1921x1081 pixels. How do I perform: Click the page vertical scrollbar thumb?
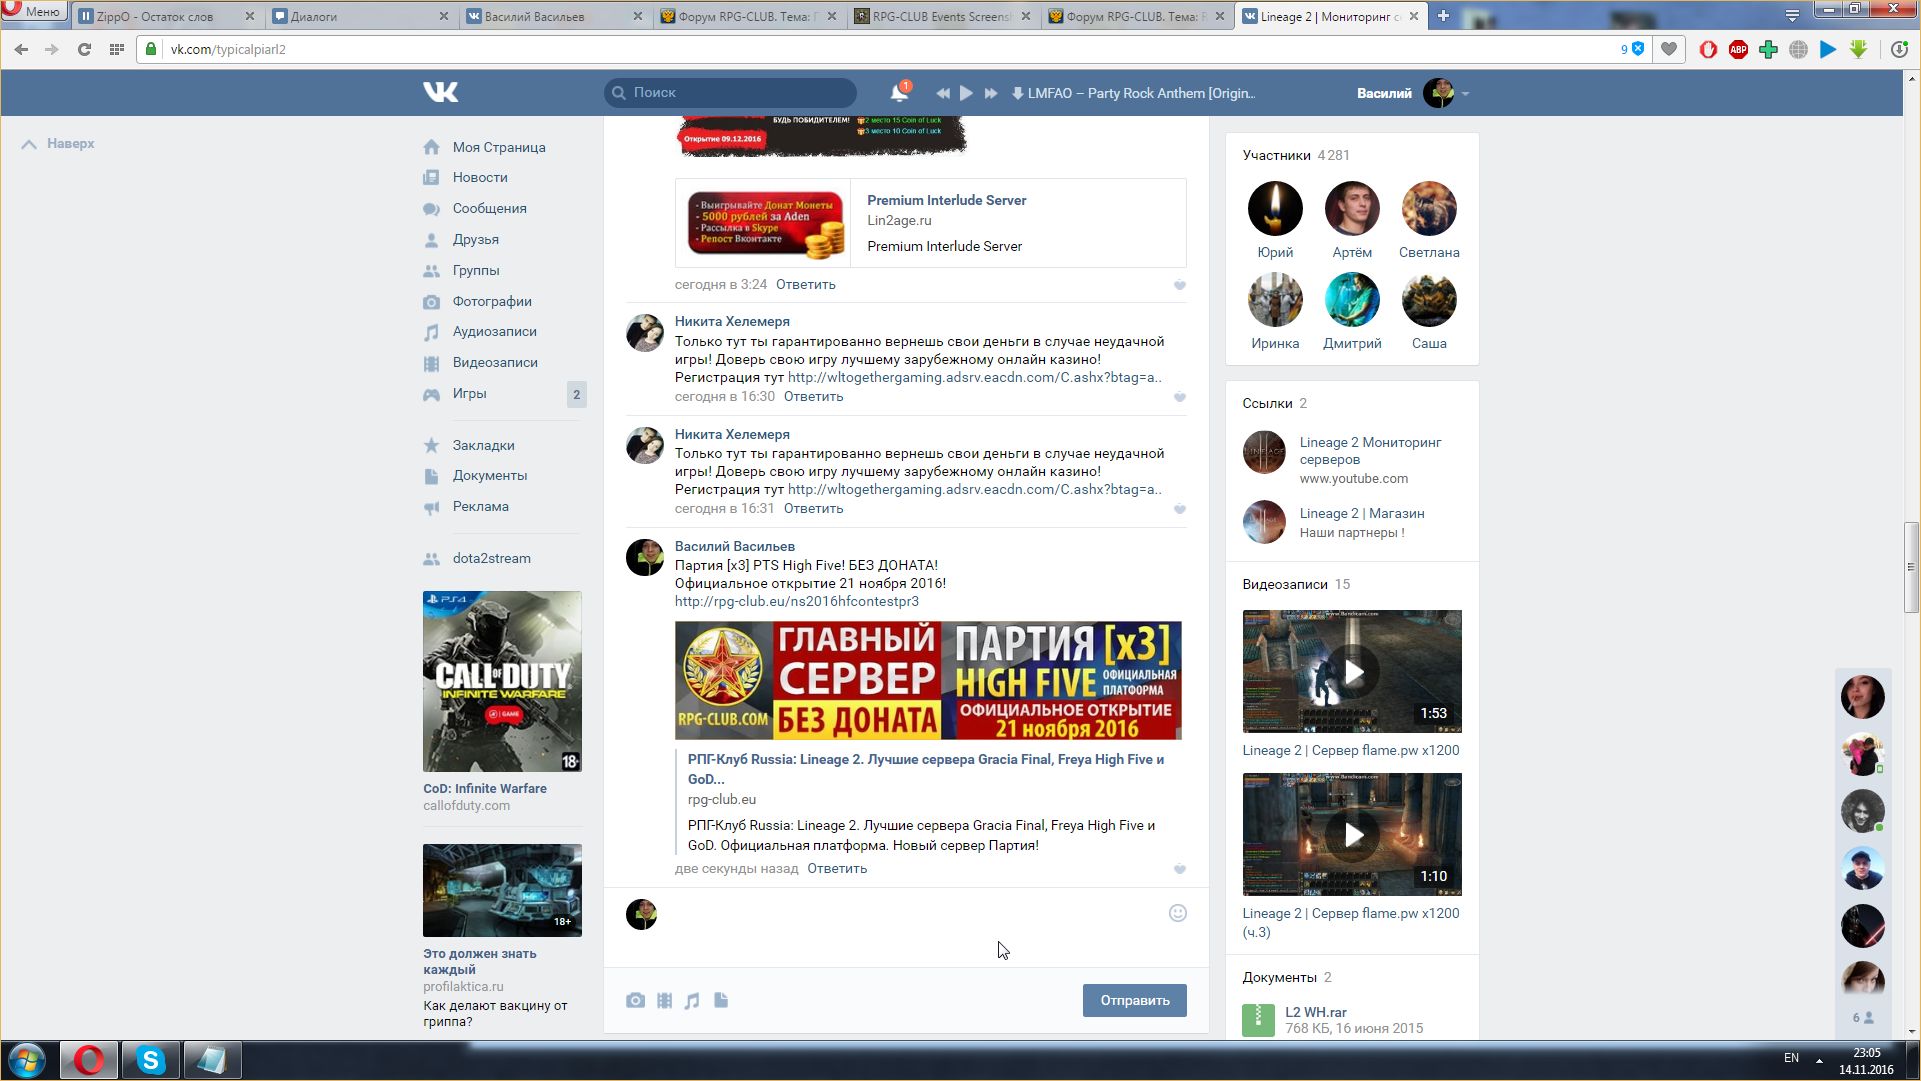[x=1911, y=567]
